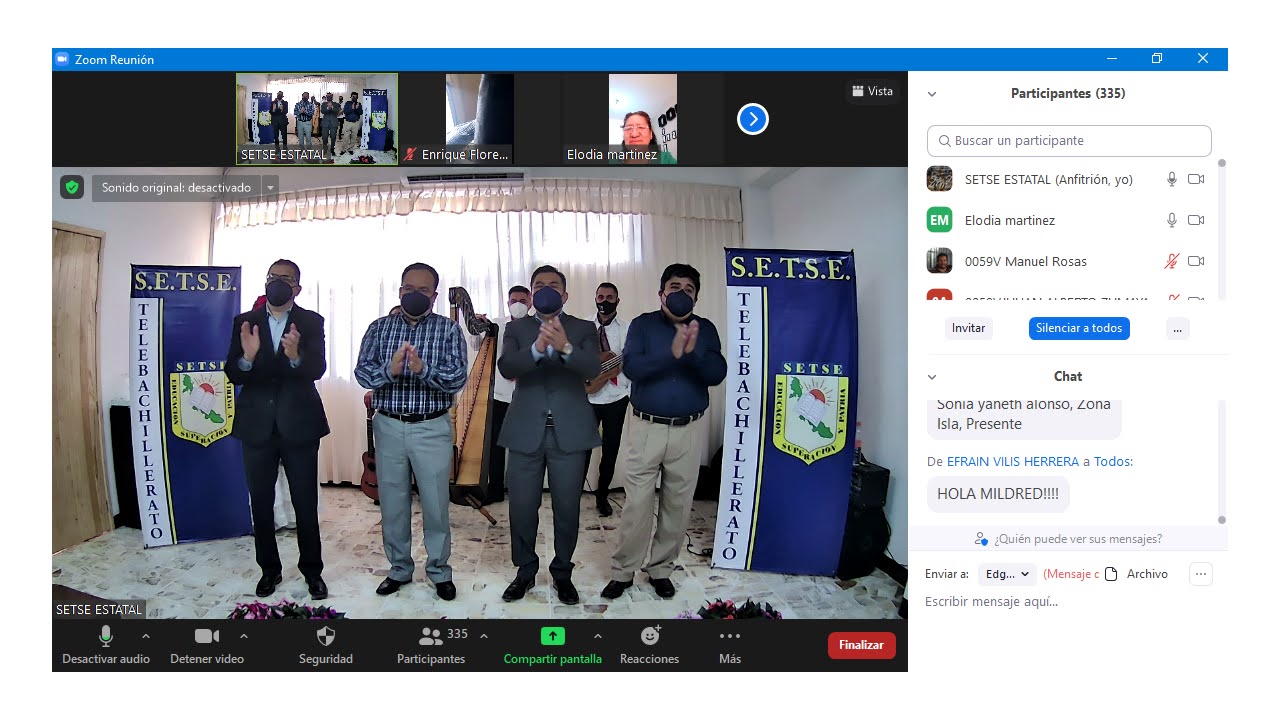Open chat options three-dots button
The height and width of the screenshot is (720, 1280).
click(1201, 574)
